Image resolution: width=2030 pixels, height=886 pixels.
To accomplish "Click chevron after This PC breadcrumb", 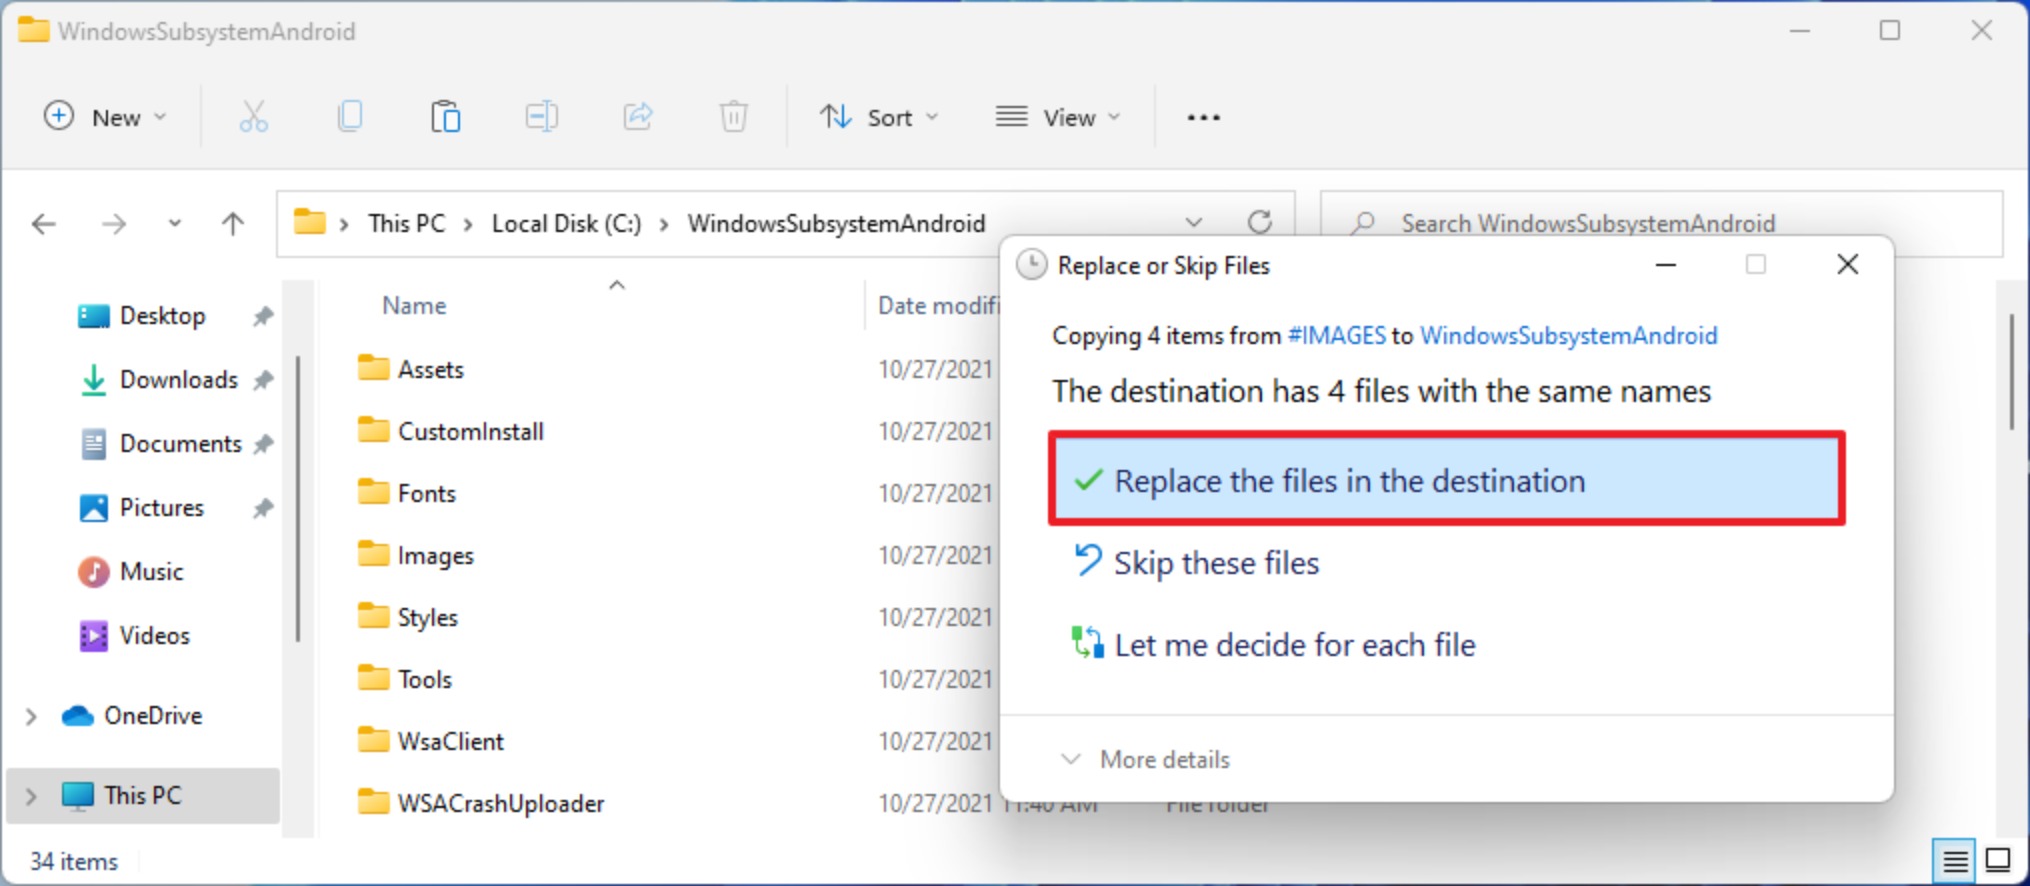I will coord(468,224).
